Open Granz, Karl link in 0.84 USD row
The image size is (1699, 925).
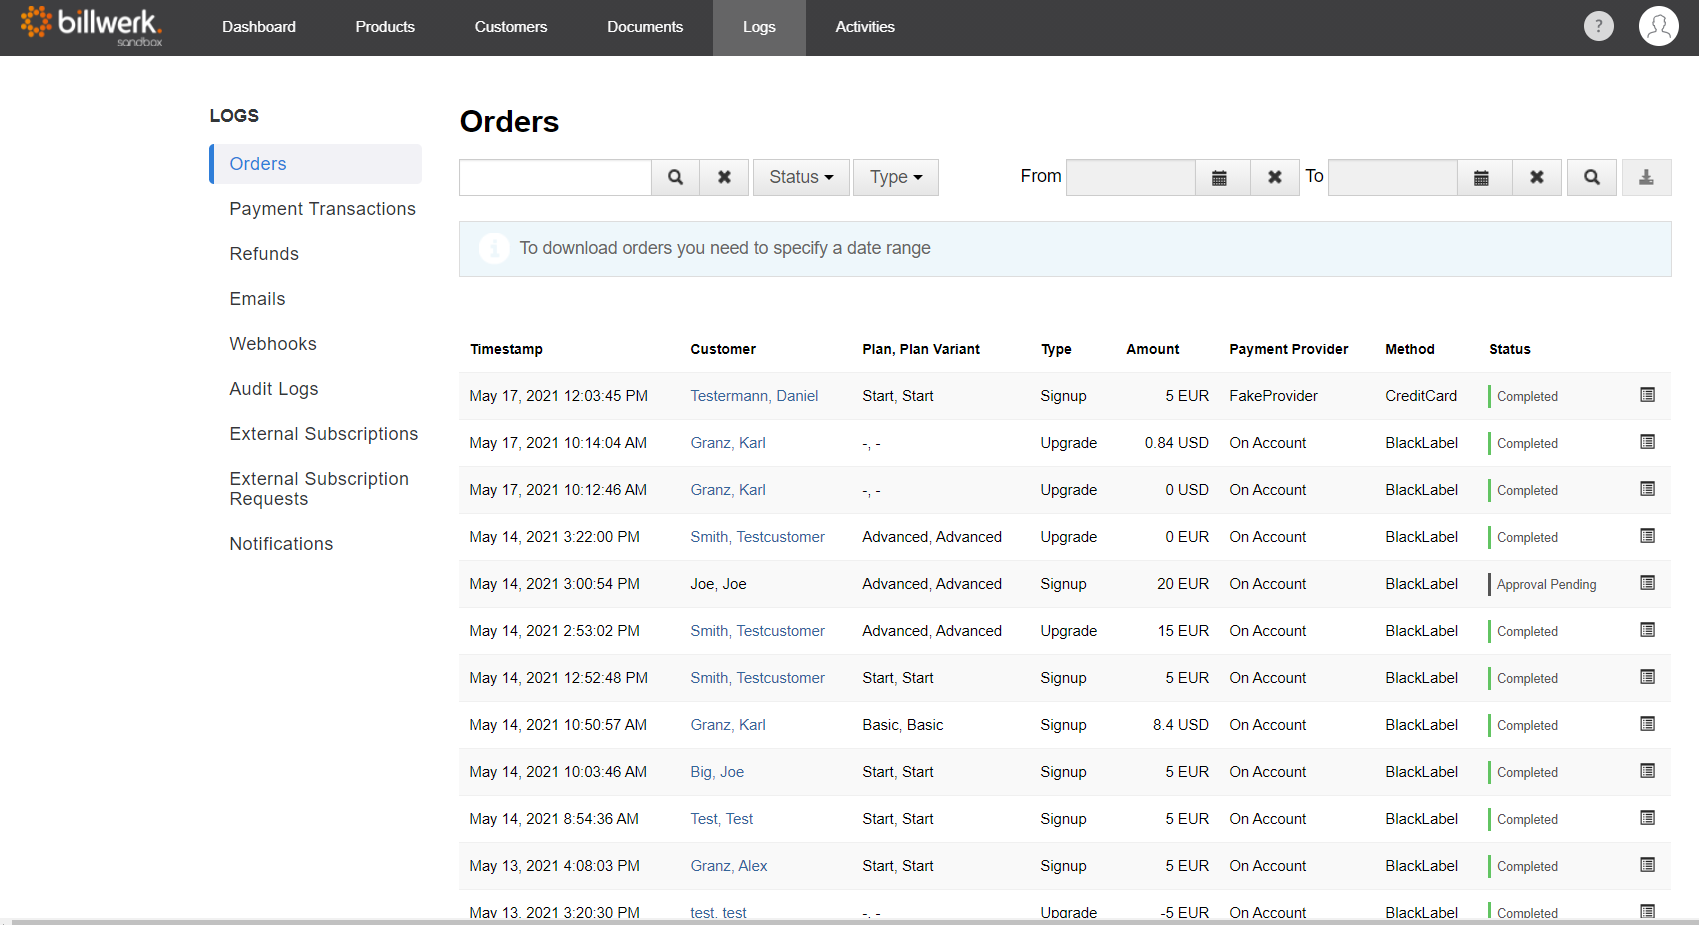728,443
